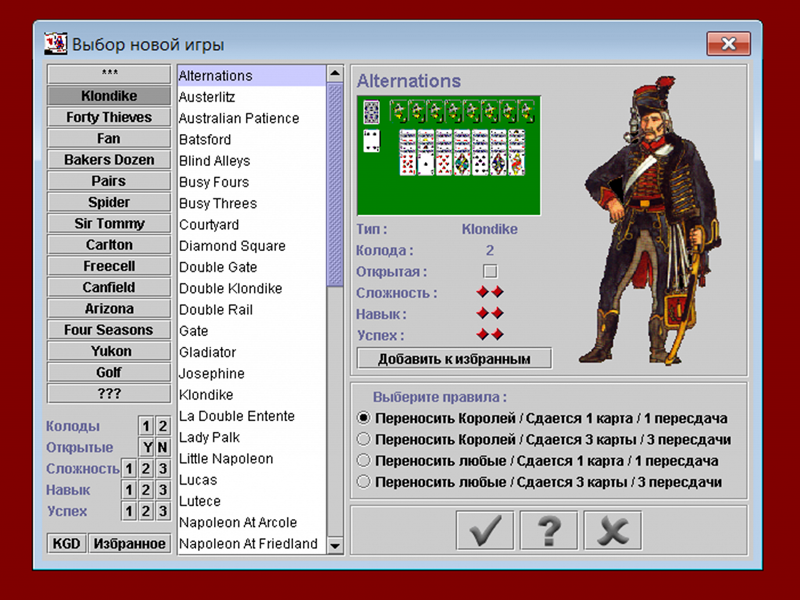Select rule Переносить Королей with 3 cards dealt

364,439
